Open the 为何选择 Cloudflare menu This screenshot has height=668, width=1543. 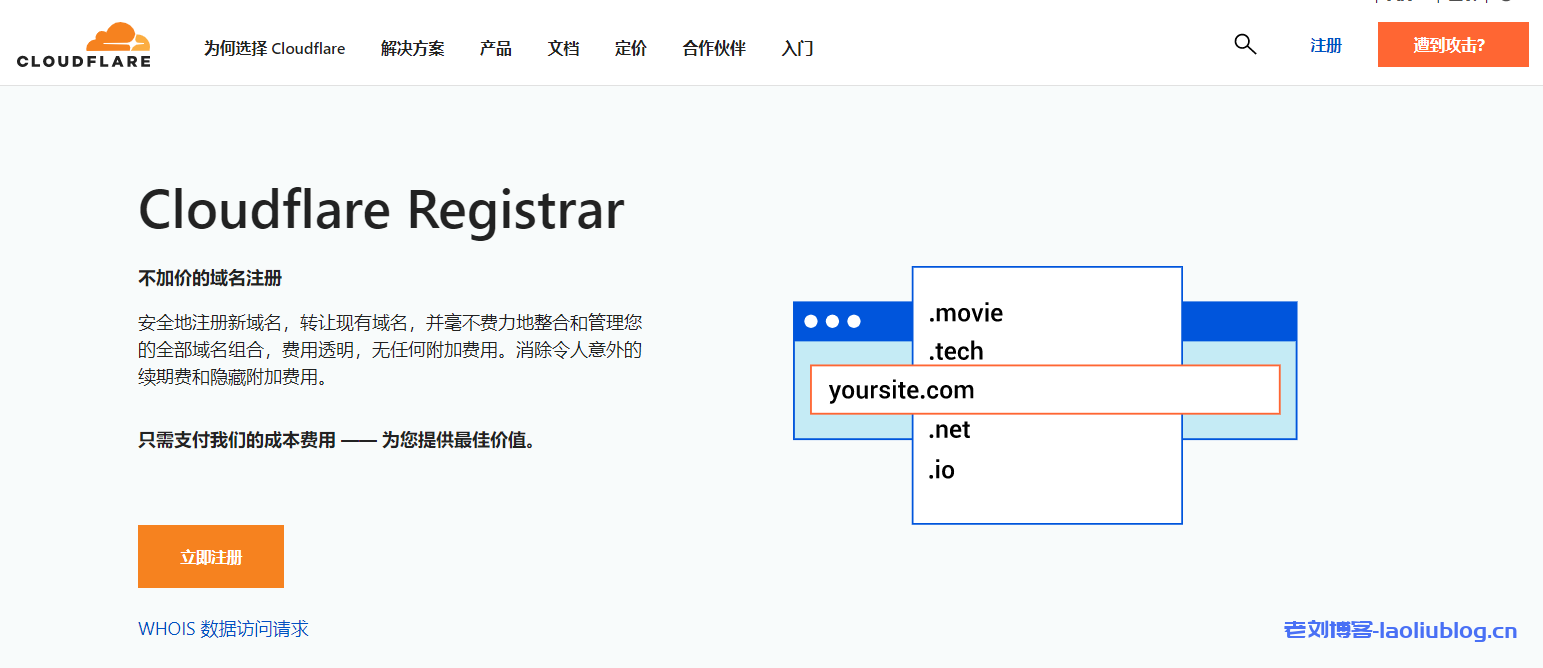[275, 48]
